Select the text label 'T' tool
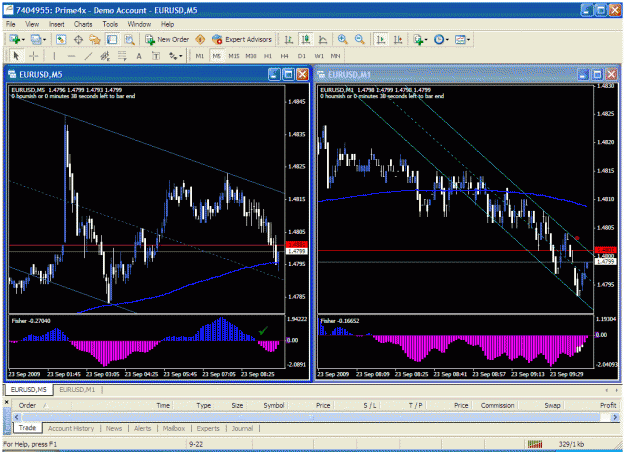Viewport: 625px width, 452px height. (x=156, y=56)
